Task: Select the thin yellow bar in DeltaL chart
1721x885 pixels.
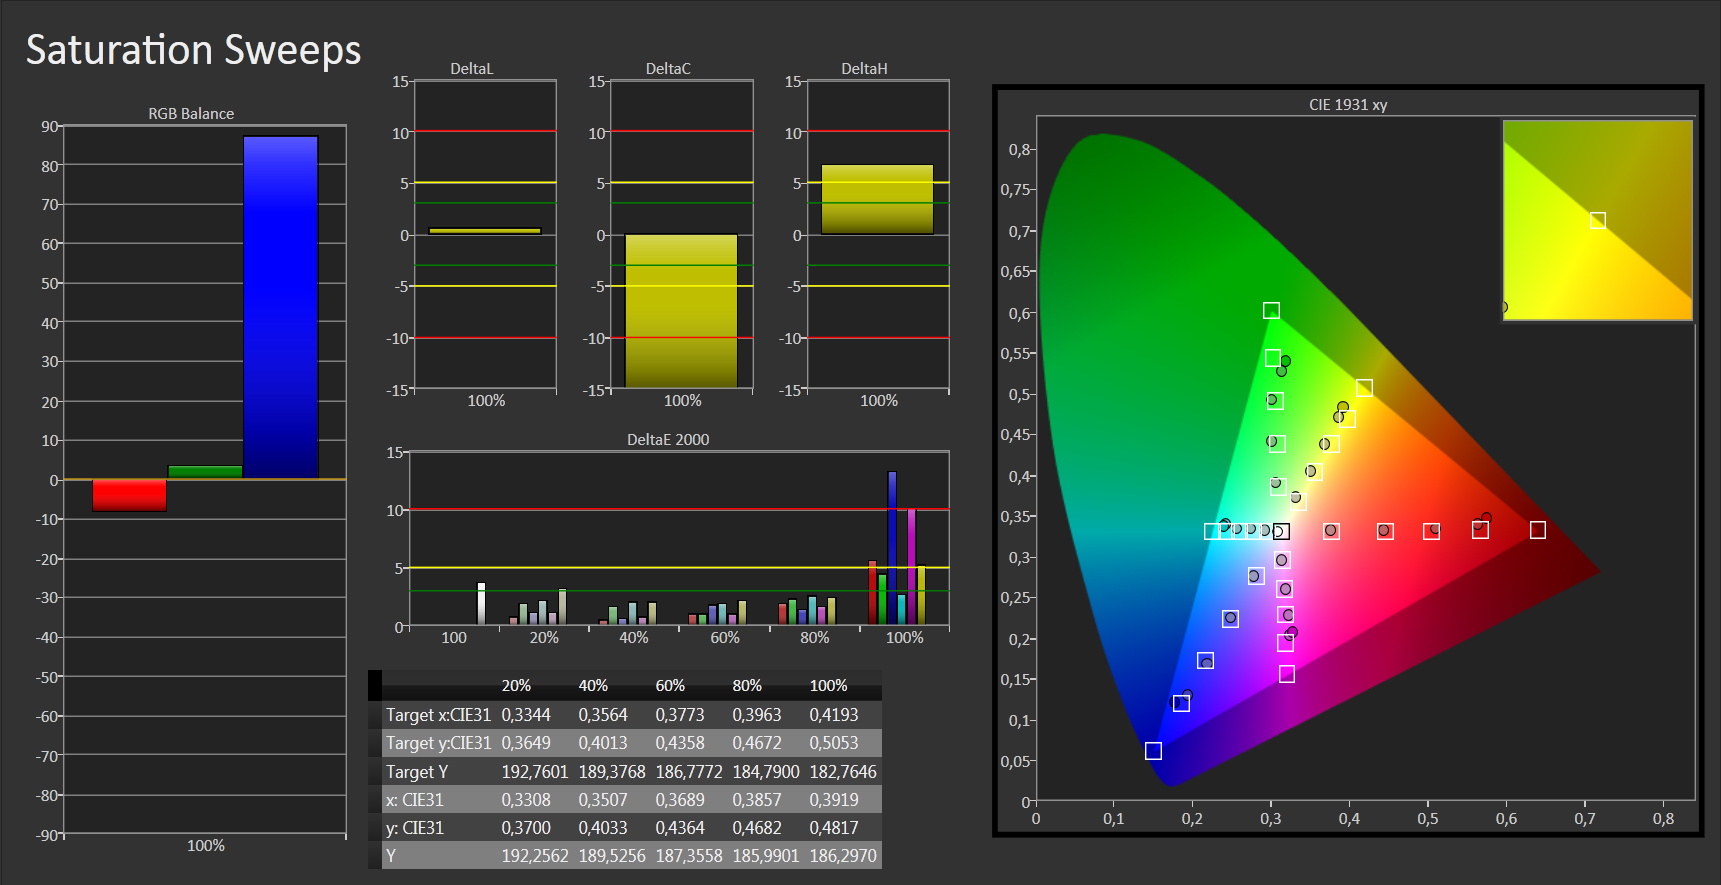Action: 485,231
